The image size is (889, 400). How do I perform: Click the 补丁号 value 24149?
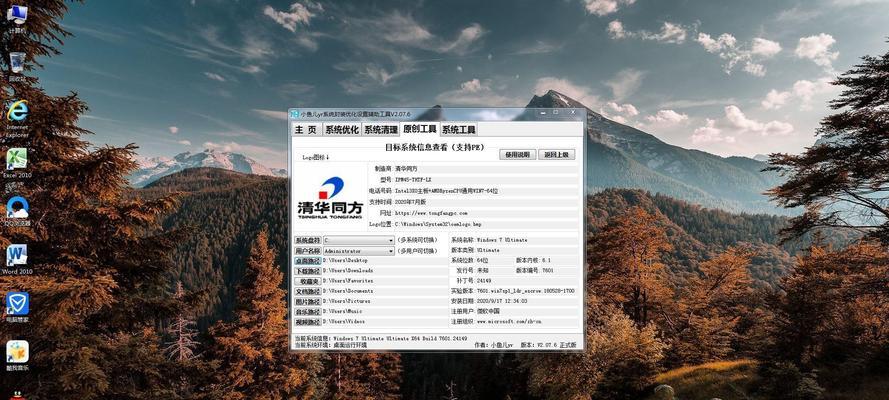click(485, 281)
